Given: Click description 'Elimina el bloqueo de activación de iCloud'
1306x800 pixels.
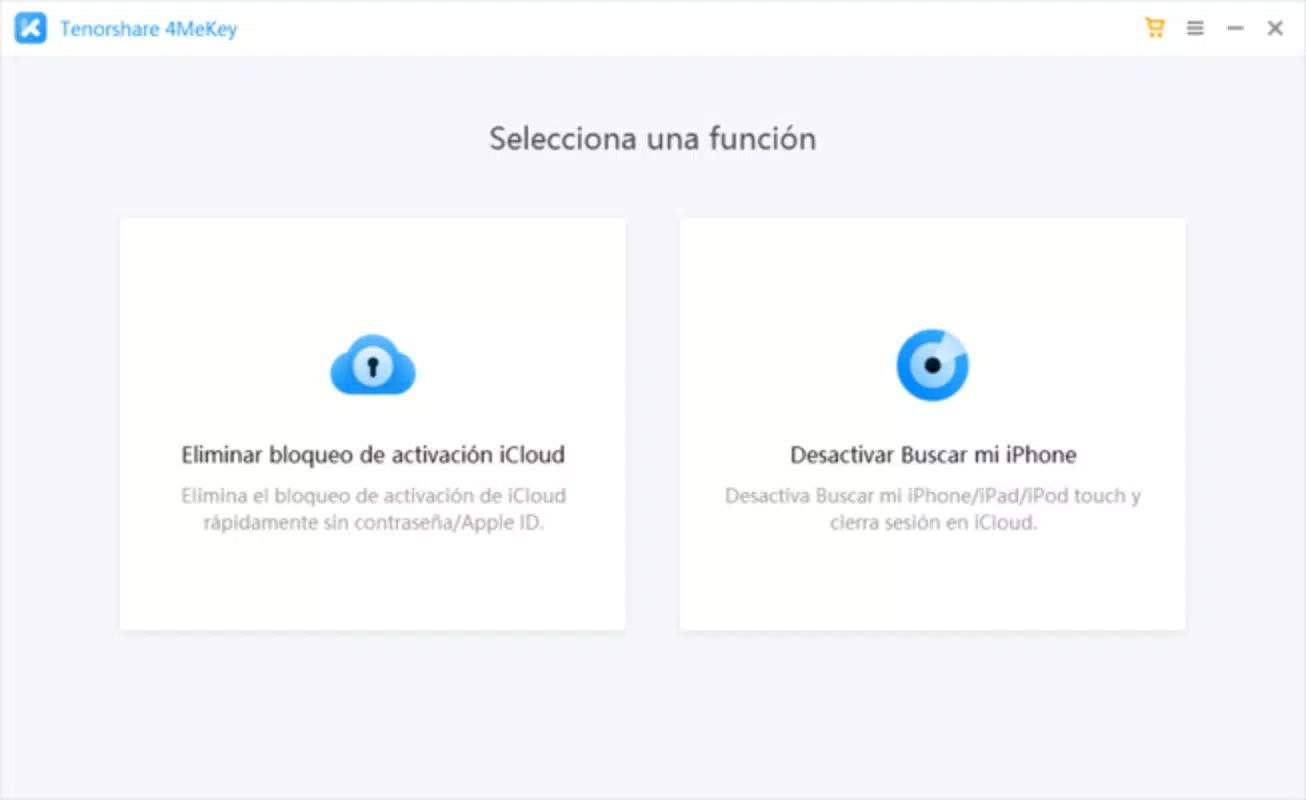Looking at the screenshot, I should 373,509.
